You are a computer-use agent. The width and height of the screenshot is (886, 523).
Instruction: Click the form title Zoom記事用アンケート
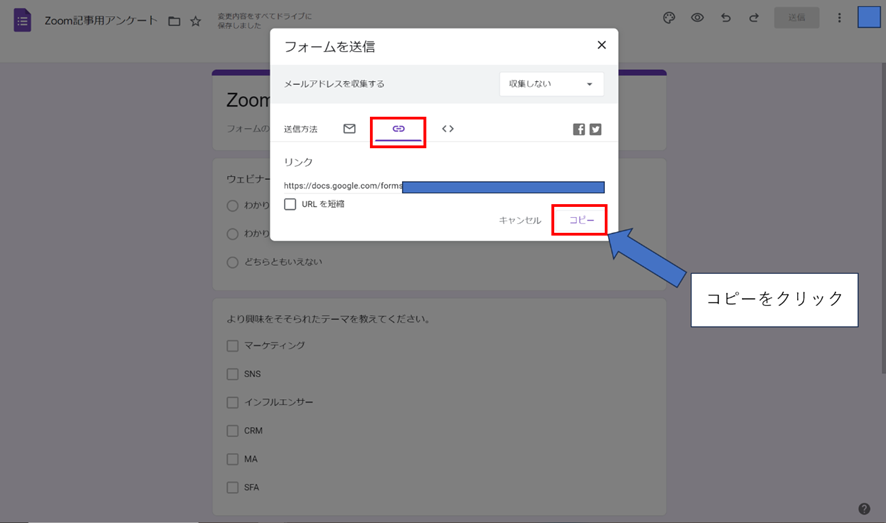(x=101, y=21)
